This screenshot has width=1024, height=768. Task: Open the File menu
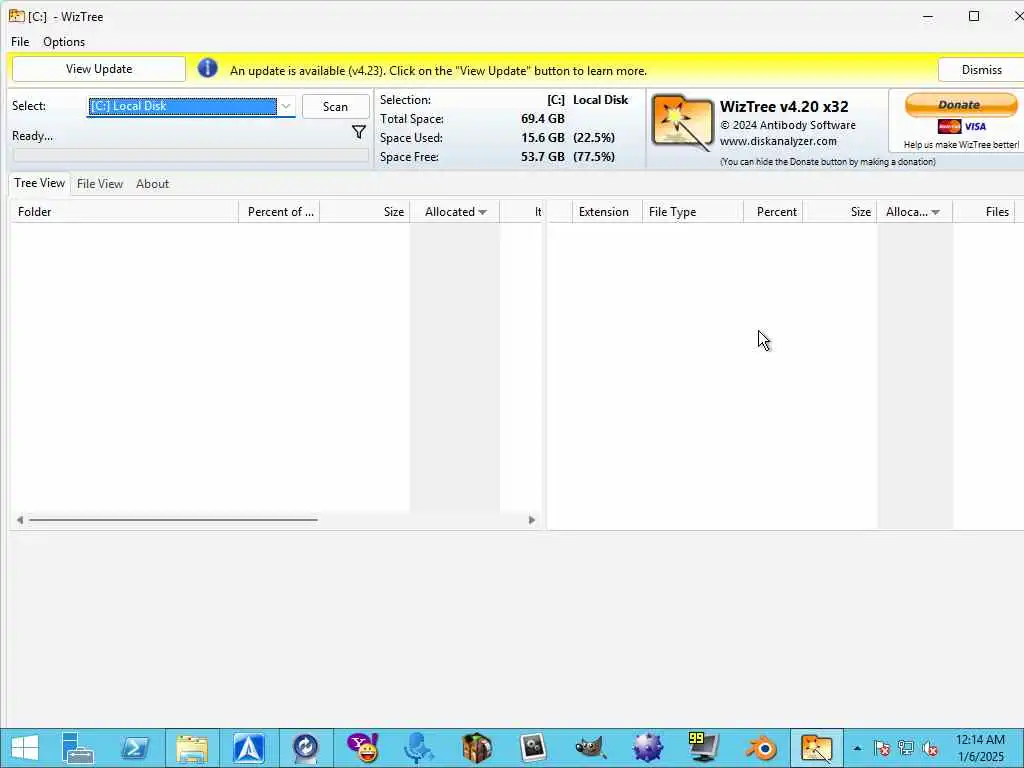click(x=20, y=42)
